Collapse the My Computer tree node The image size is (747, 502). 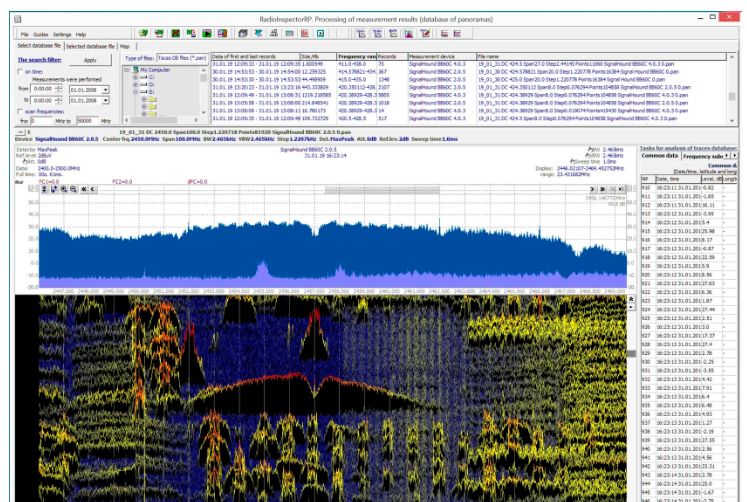(127, 70)
